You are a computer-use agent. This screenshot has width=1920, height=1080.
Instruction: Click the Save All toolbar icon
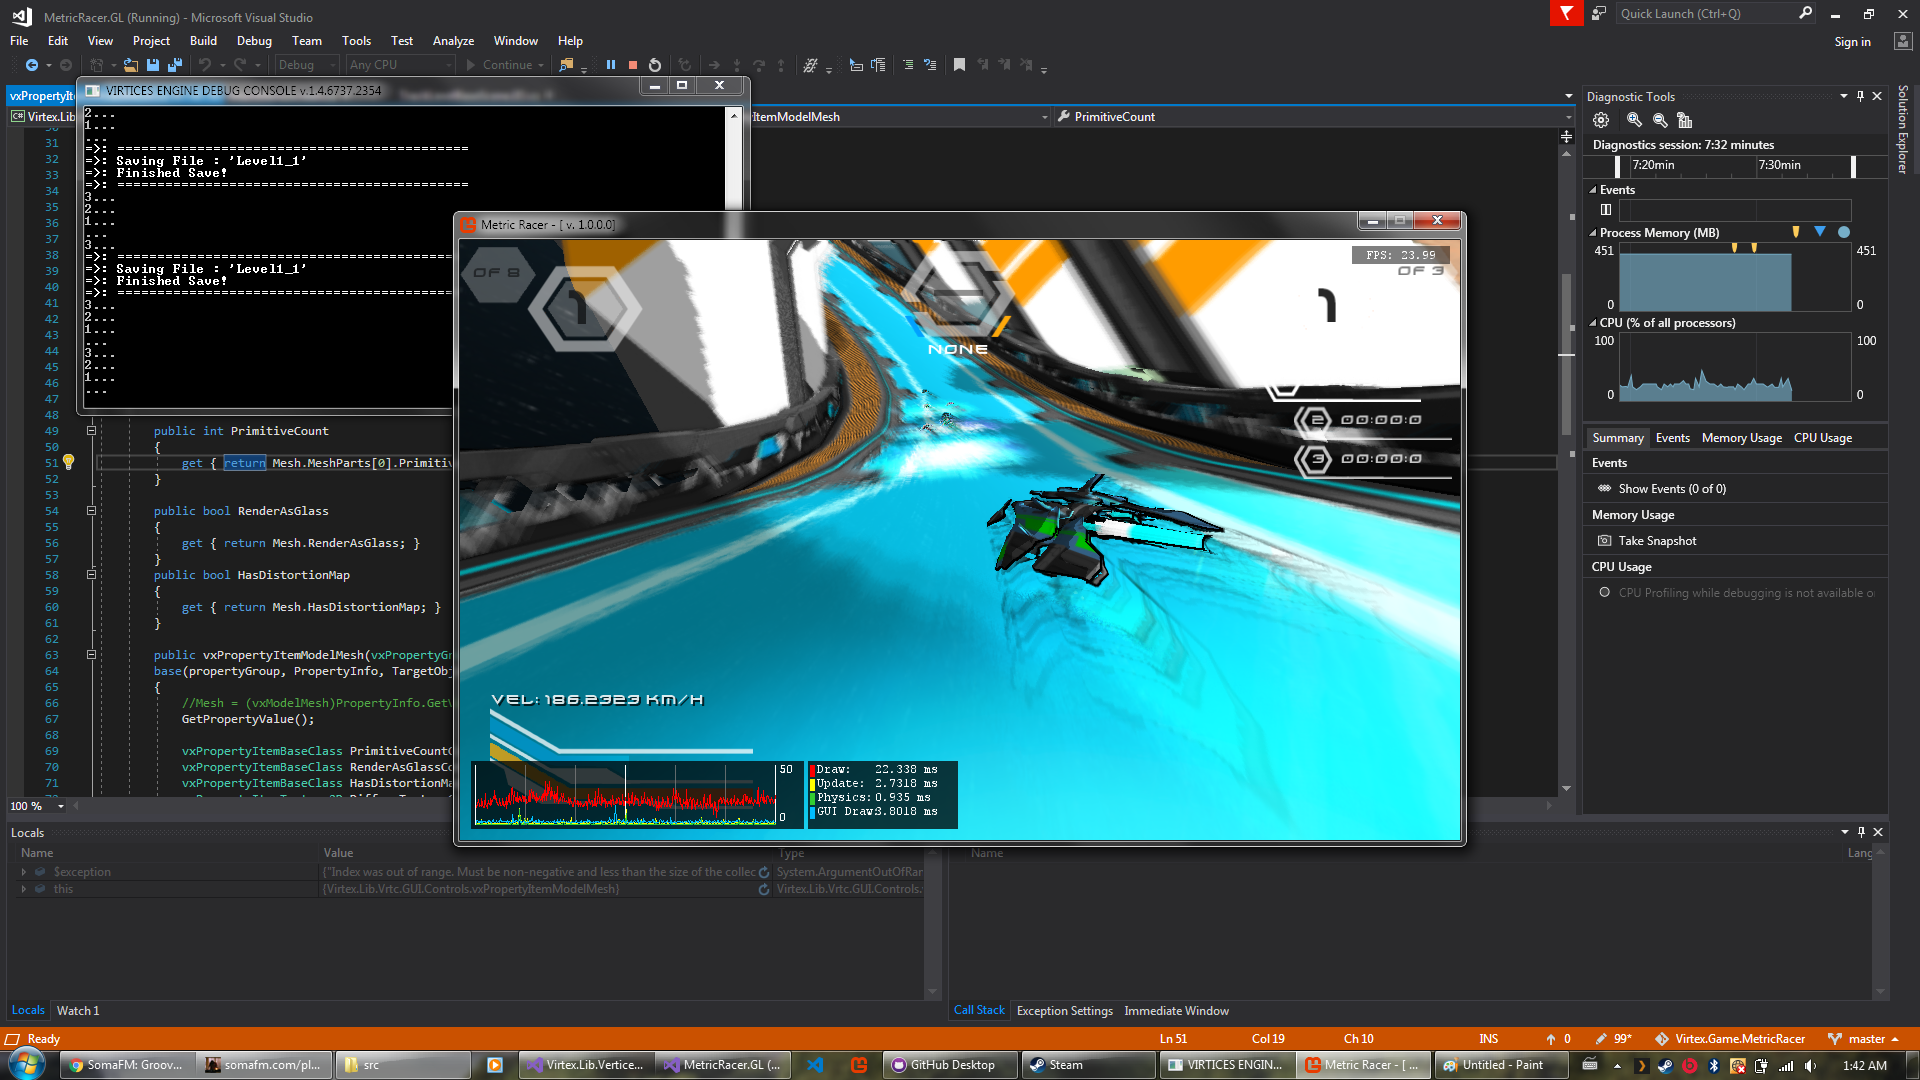tap(175, 65)
